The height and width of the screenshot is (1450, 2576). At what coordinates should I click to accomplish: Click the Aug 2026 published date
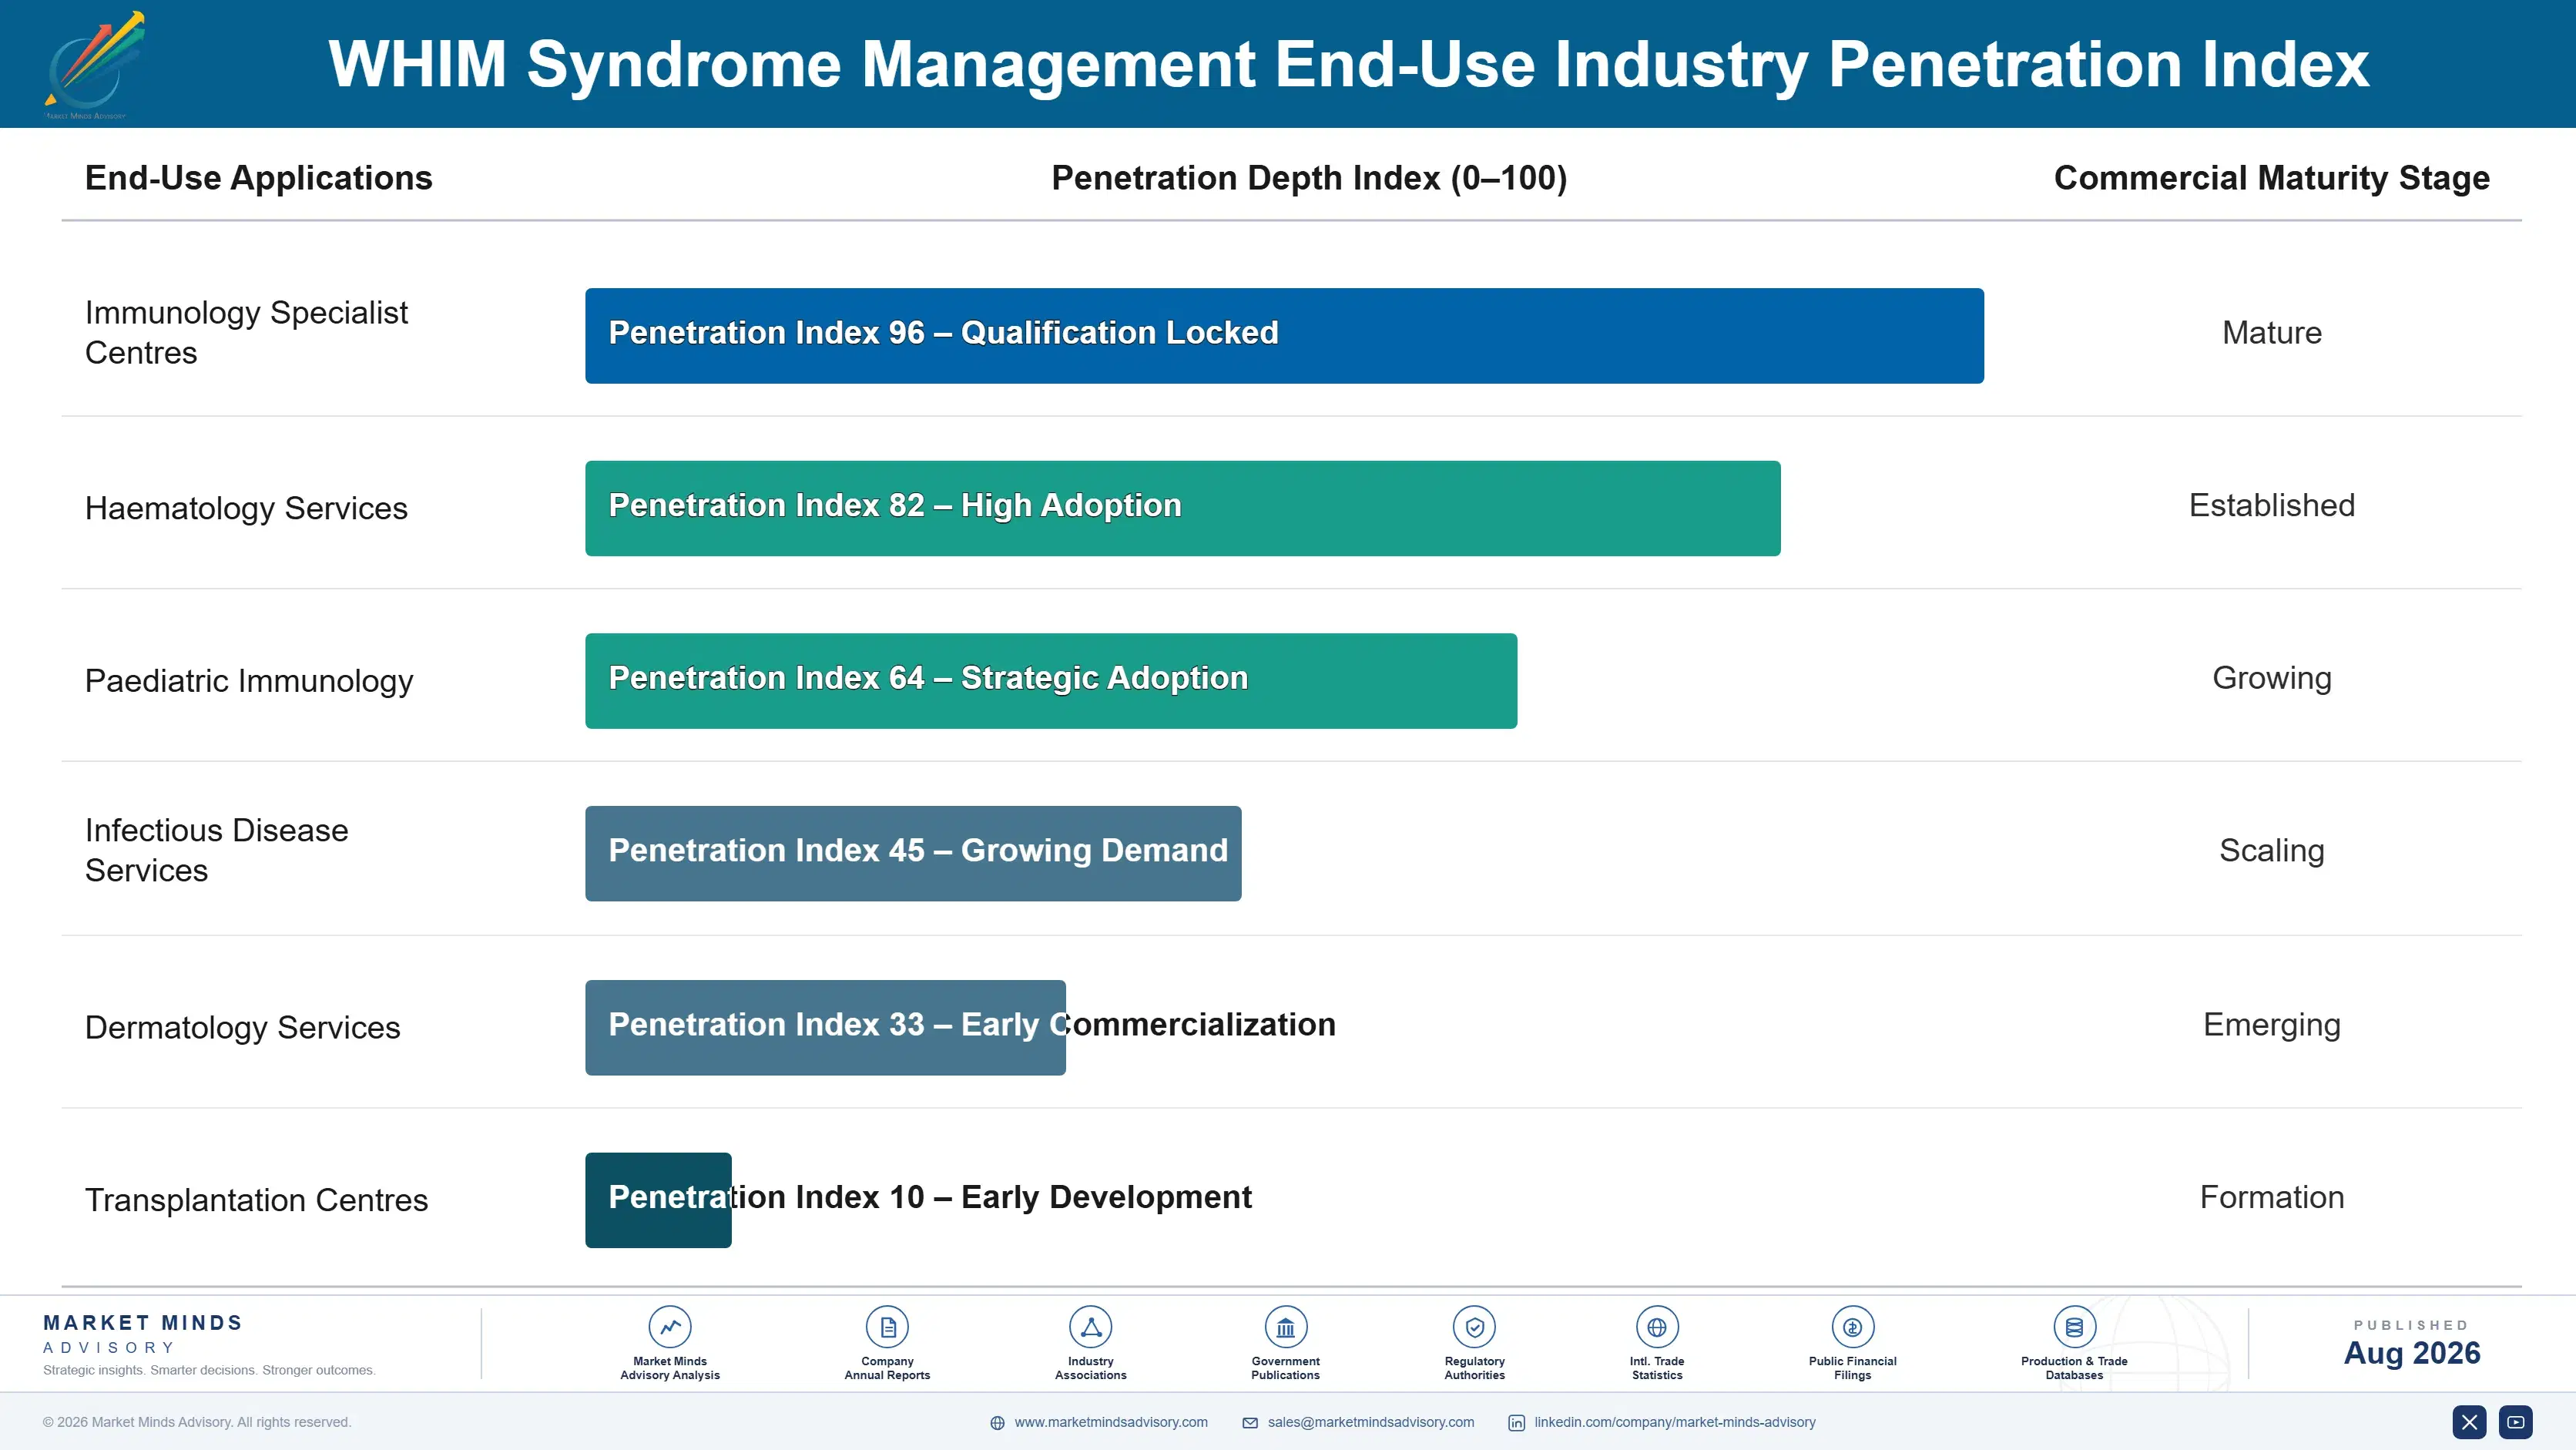(2412, 1353)
